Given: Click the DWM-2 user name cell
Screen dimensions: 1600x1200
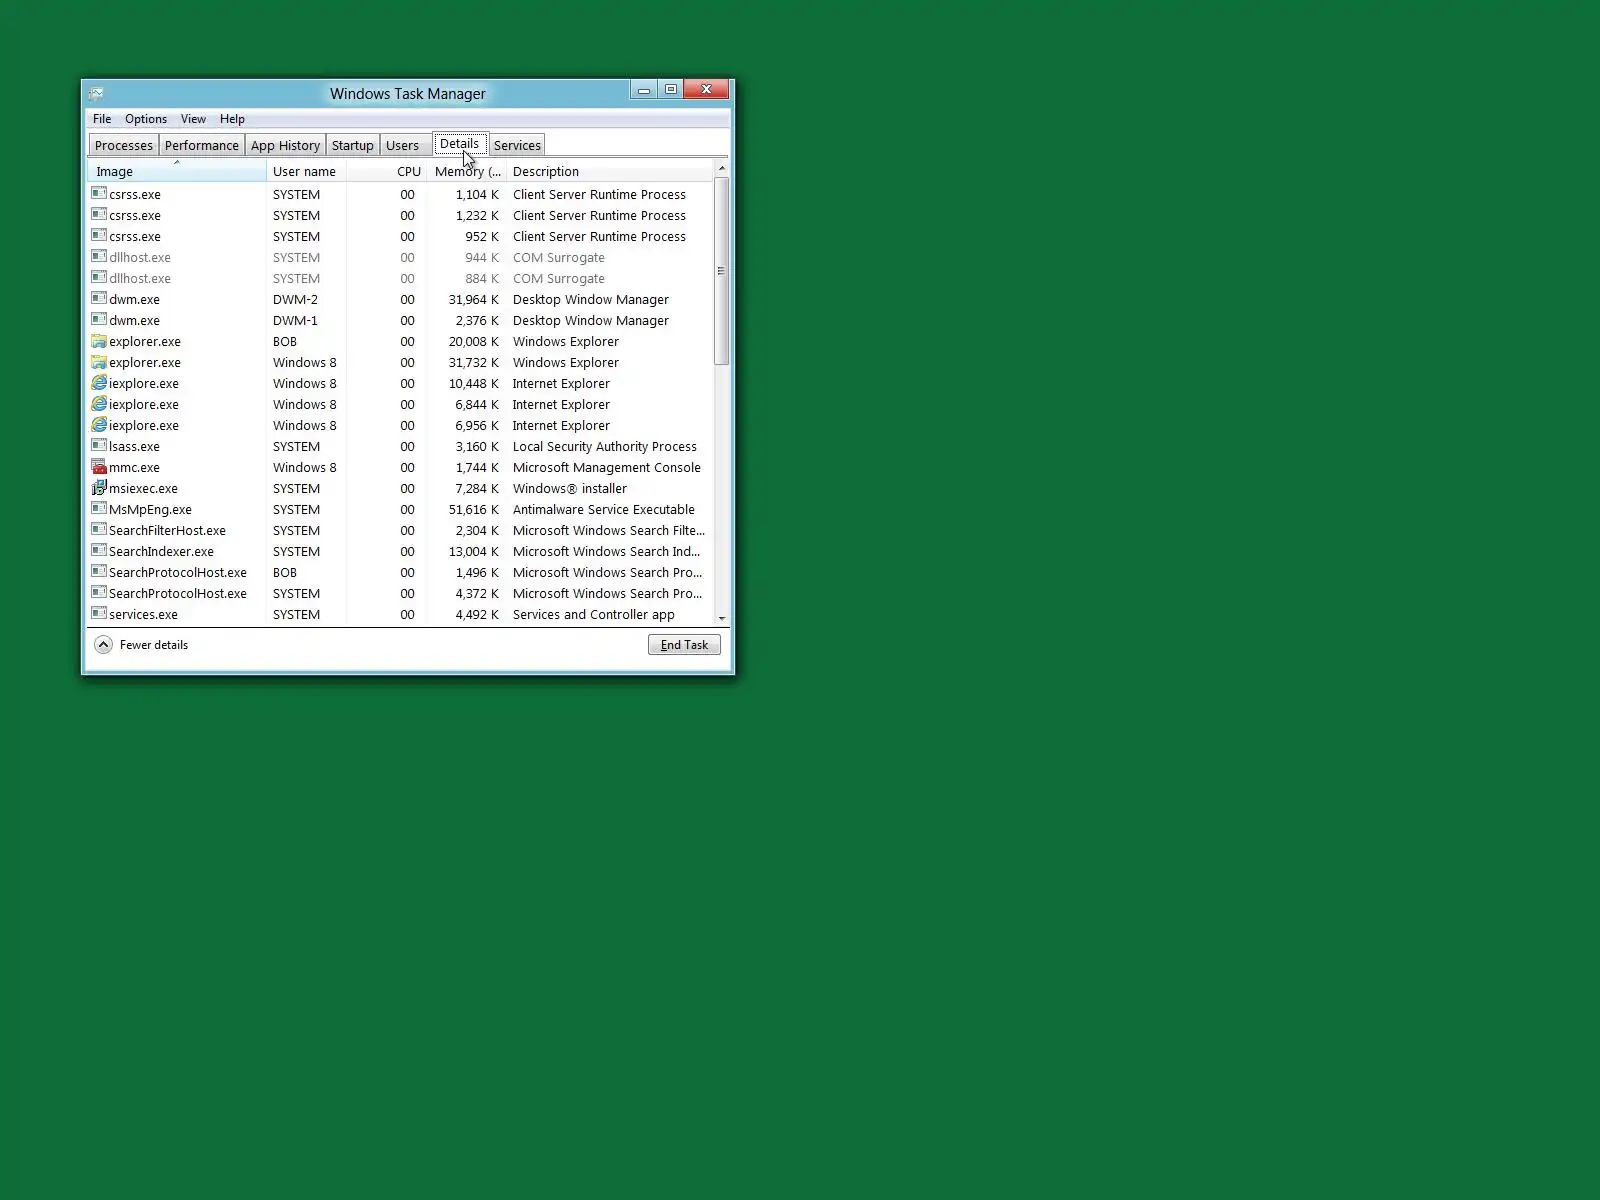Looking at the screenshot, I should tap(295, 299).
